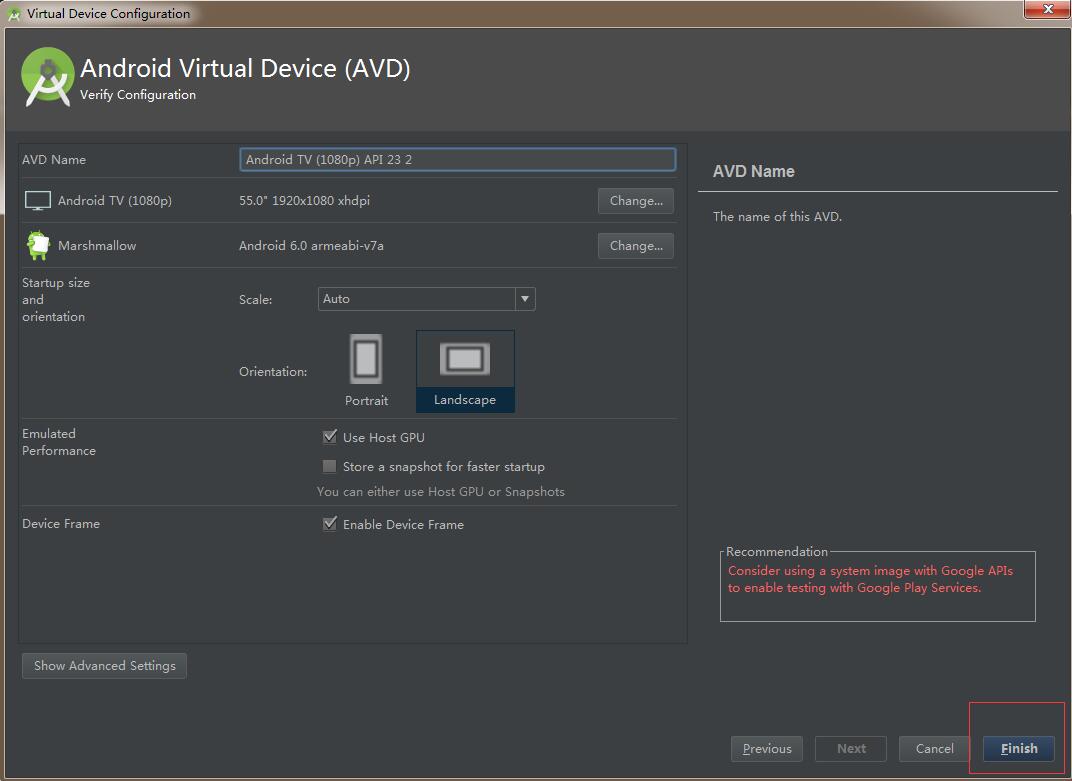The width and height of the screenshot is (1072, 781).
Task: Finish creating the virtual device
Action: click(1019, 749)
